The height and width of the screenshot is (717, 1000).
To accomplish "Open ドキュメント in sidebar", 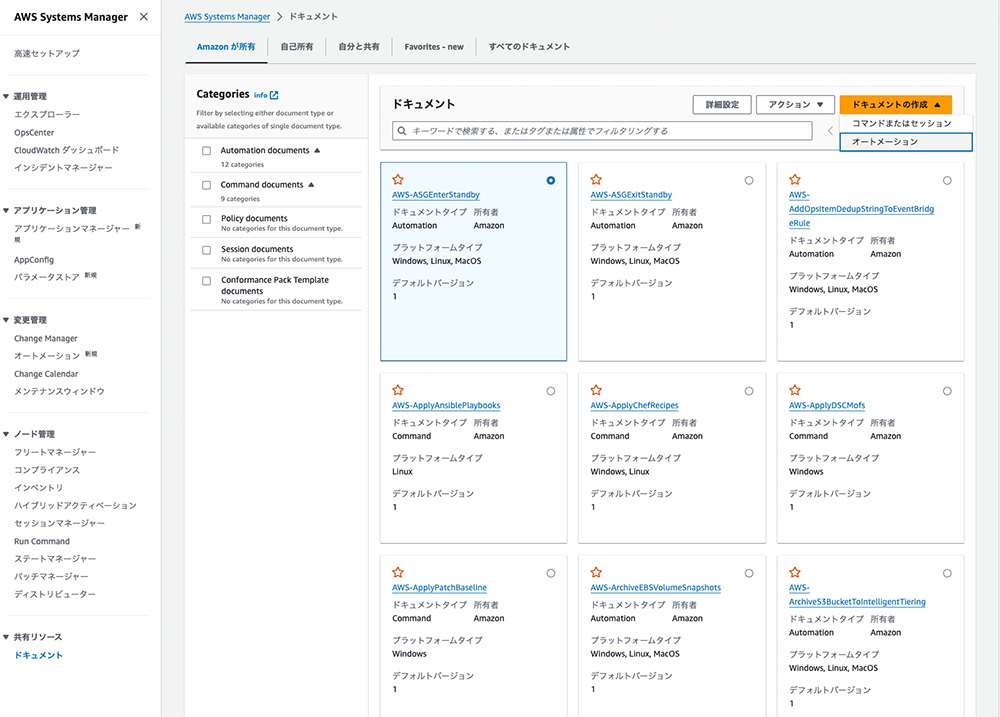I will pyautogui.click(x=38, y=656).
